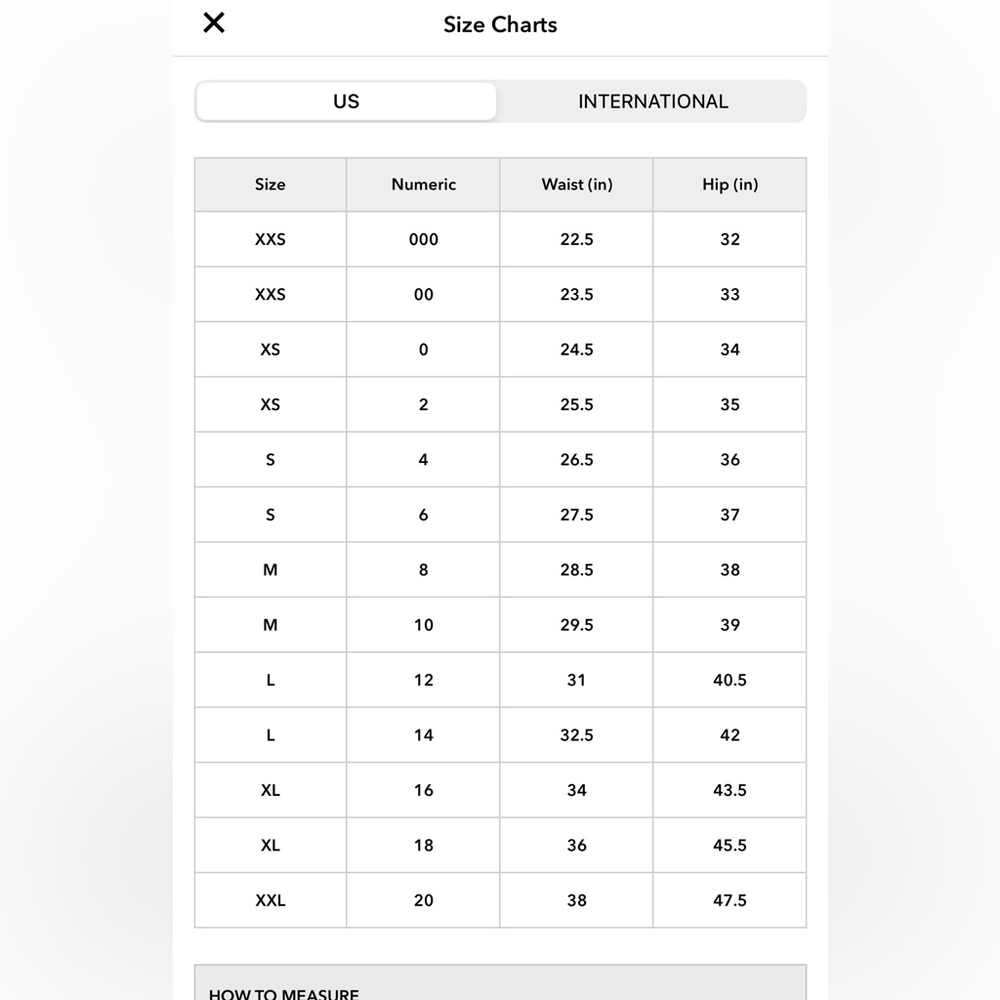Click the Size column header
1000x1000 pixels.
tap(270, 184)
